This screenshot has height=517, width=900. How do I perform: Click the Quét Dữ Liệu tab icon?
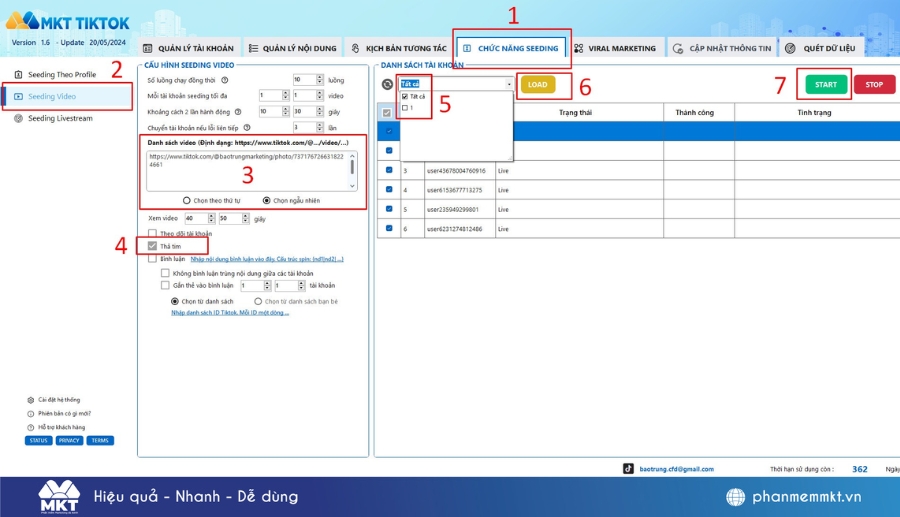click(790, 48)
